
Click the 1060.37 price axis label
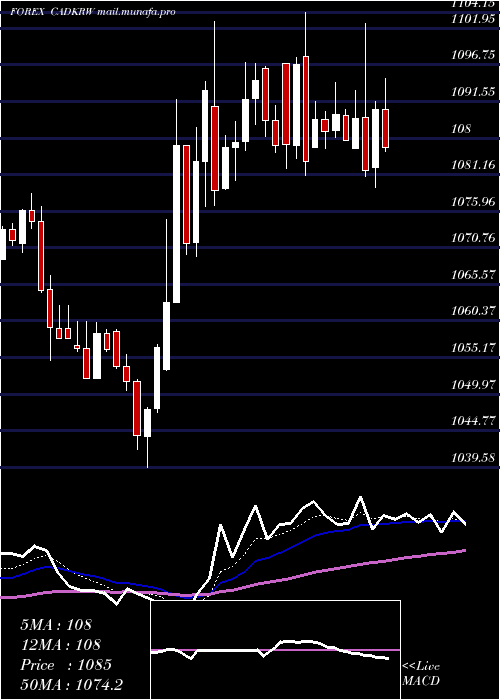tap(473, 310)
